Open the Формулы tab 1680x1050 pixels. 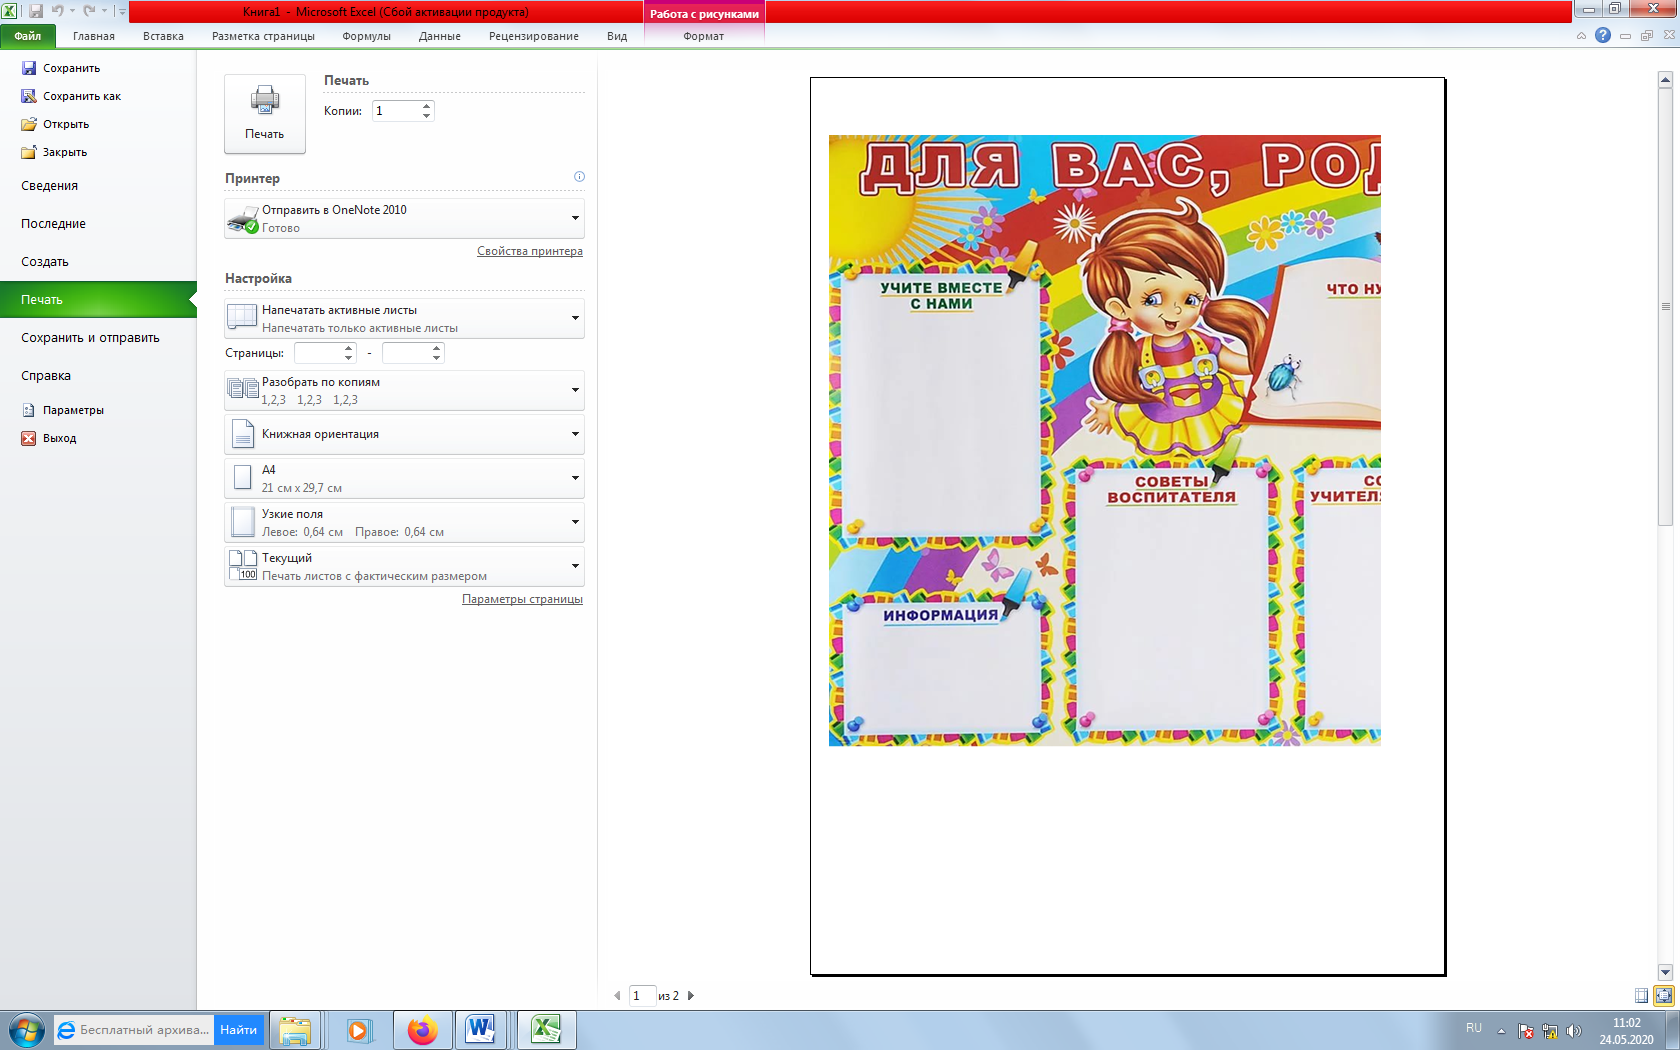click(366, 36)
